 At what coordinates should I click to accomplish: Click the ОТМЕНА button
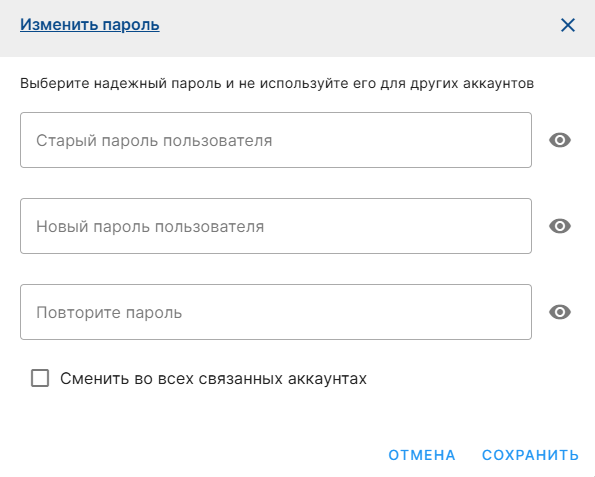(422, 455)
